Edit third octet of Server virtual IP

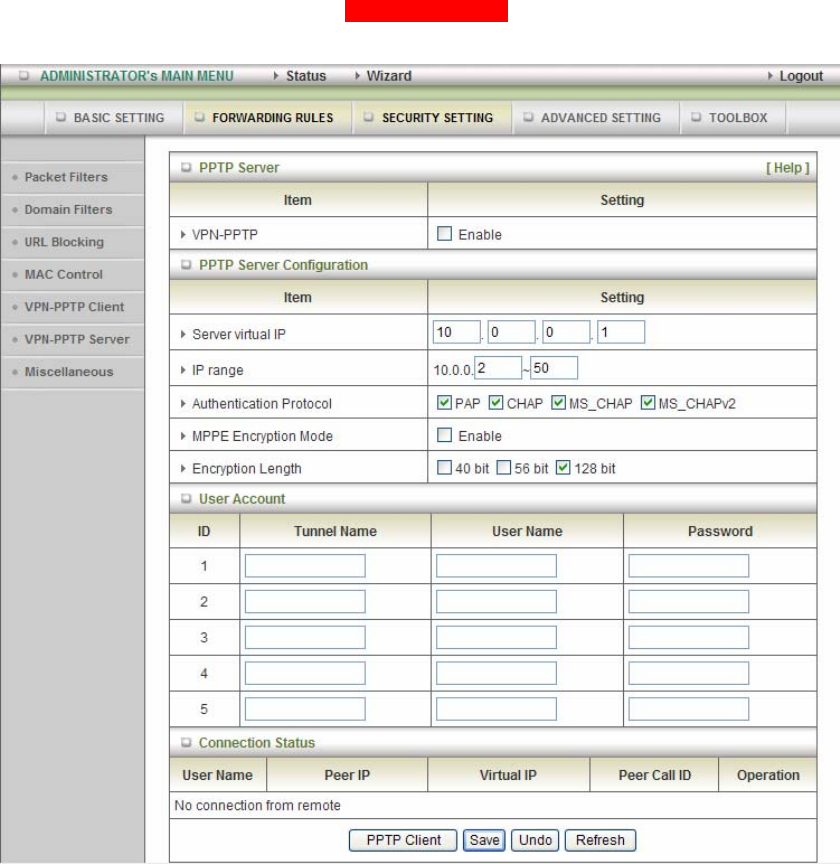click(x=566, y=332)
